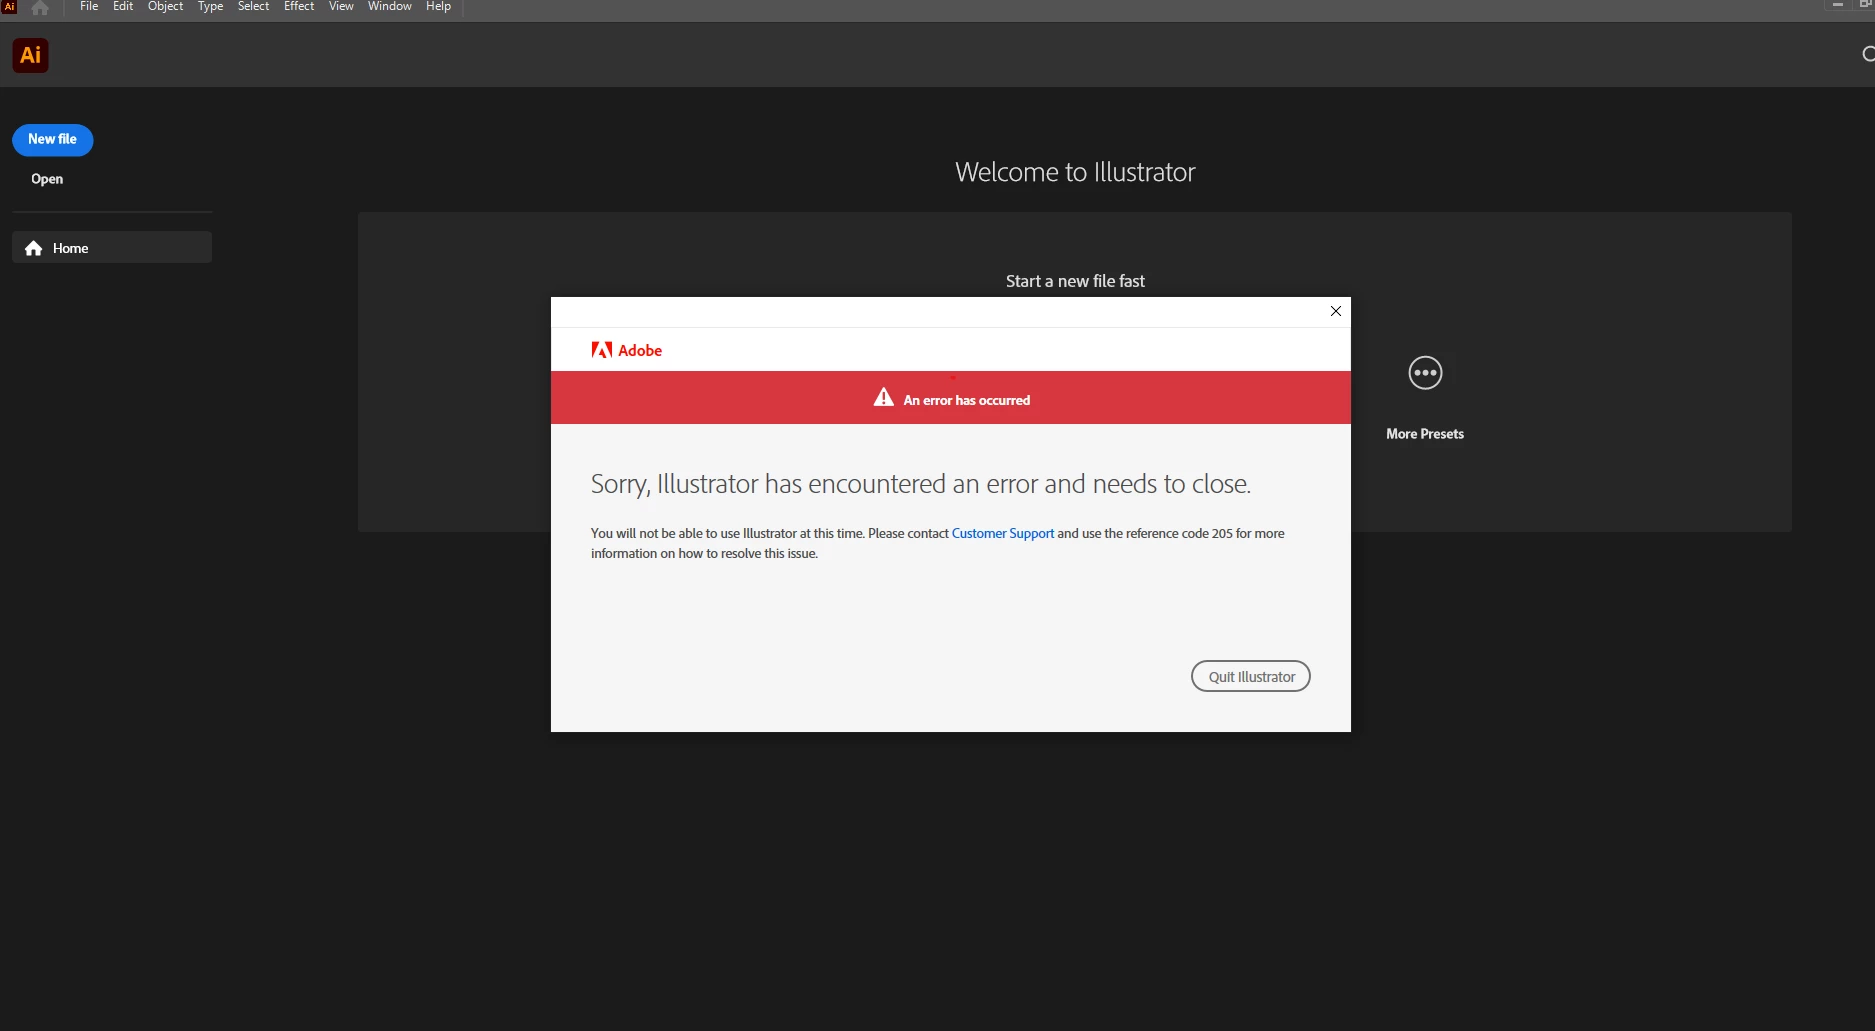Open the More Presets ellipsis icon

click(x=1425, y=373)
